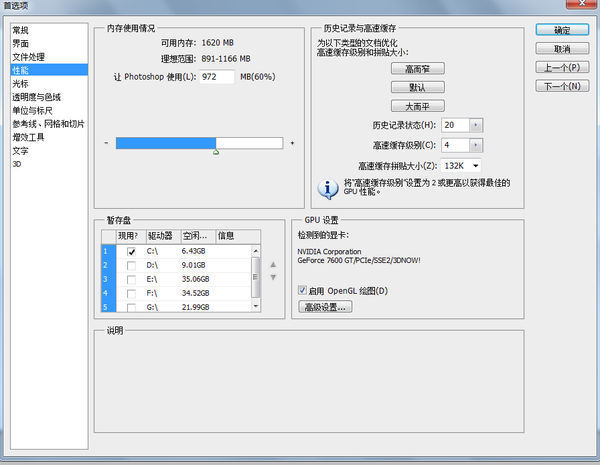Click the 35.06GB free space cell
Viewport: 600px width, 465px height.
point(196,279)
